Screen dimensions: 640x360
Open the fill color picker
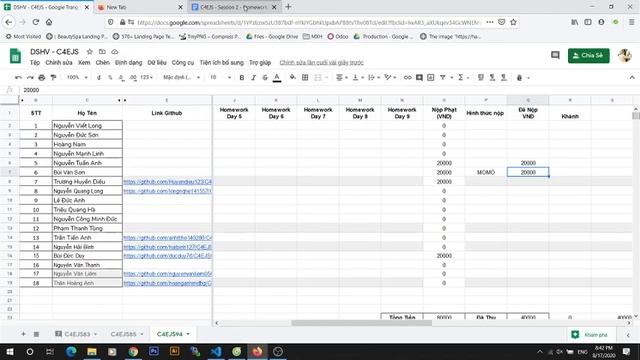click(293, 77)
